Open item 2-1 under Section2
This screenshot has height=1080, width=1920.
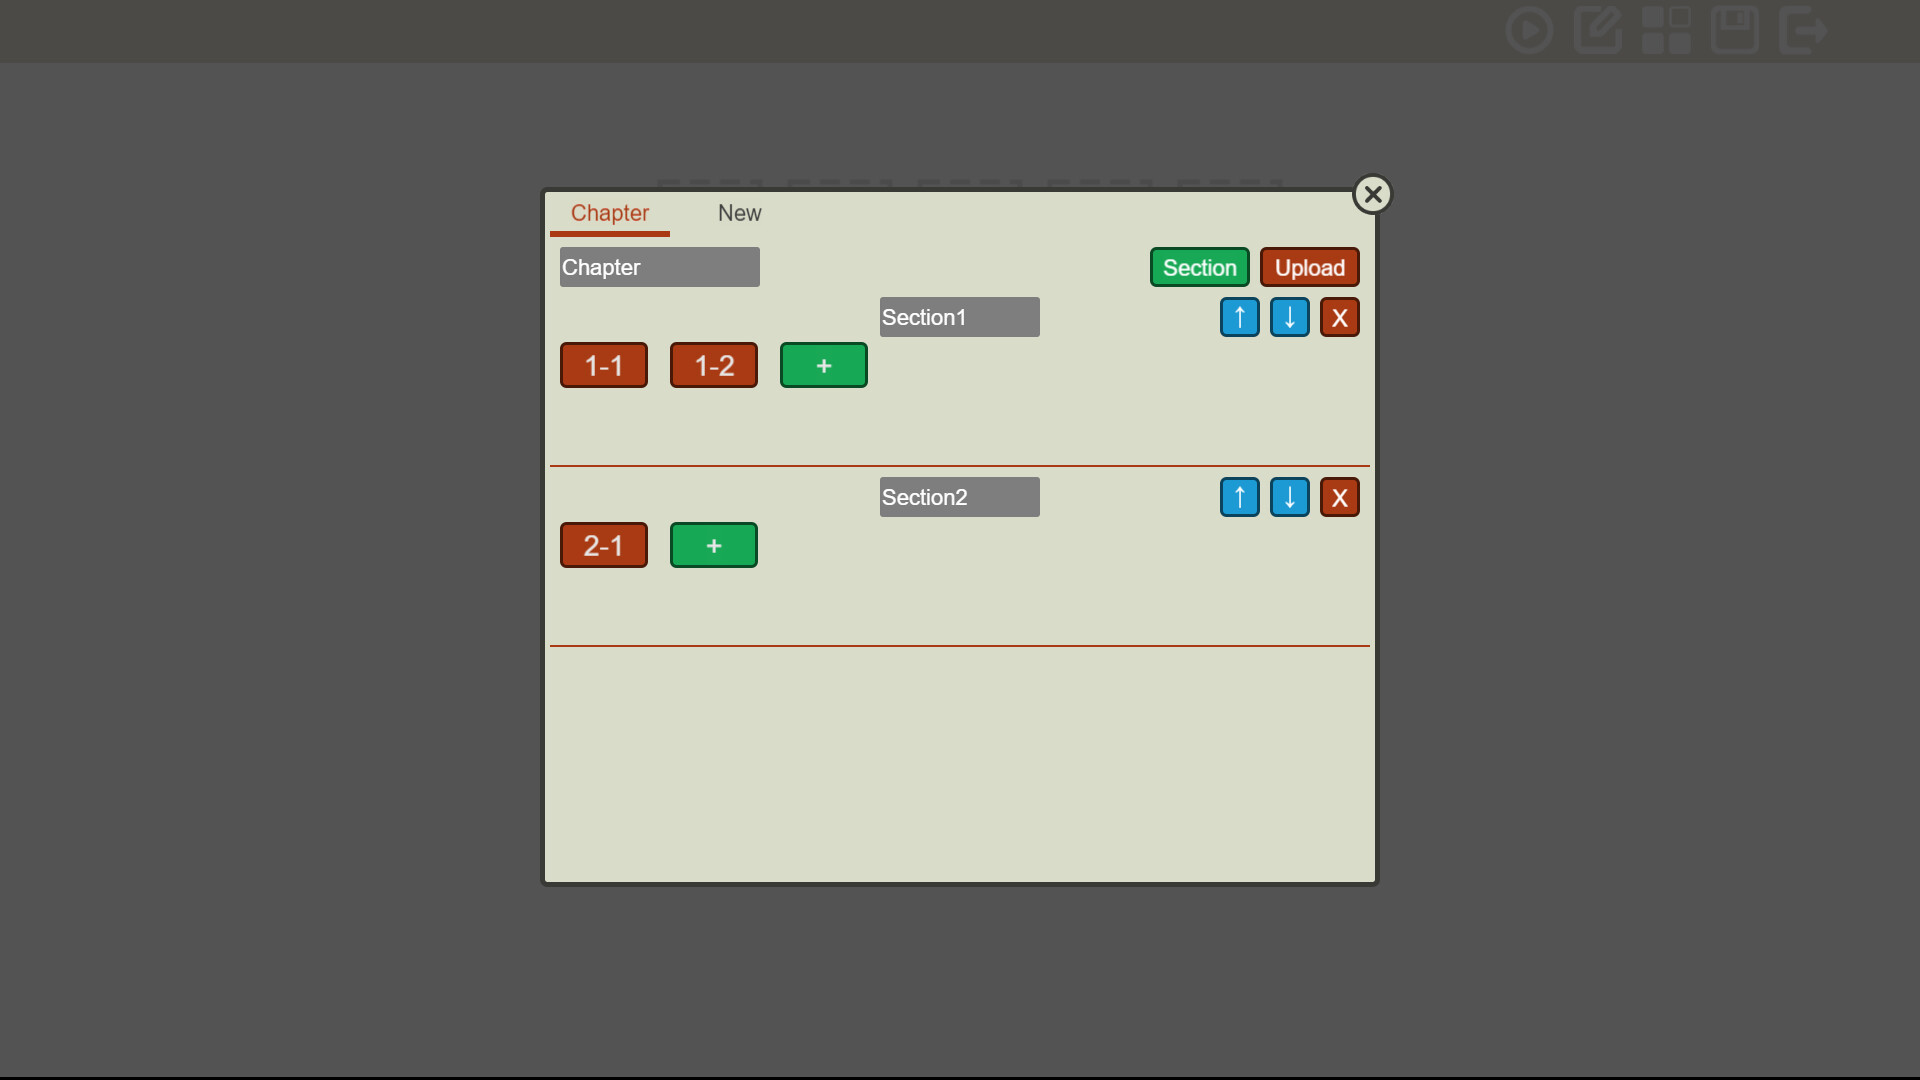pos(603,545)
